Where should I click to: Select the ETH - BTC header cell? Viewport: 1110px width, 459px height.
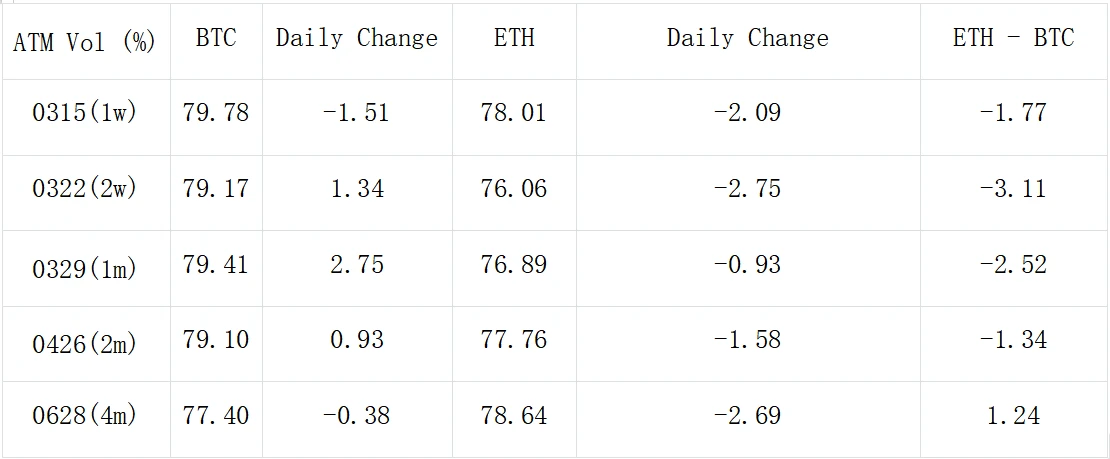(x=1013, y=38)
